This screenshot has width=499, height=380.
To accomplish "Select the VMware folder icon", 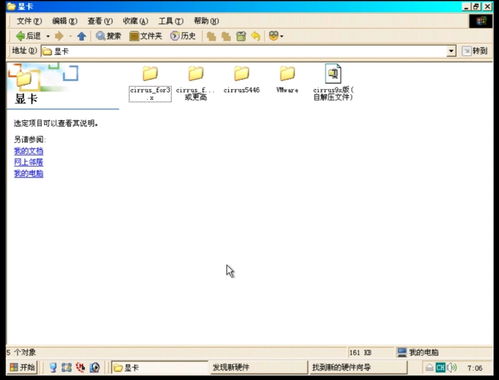I will (287, 73).
